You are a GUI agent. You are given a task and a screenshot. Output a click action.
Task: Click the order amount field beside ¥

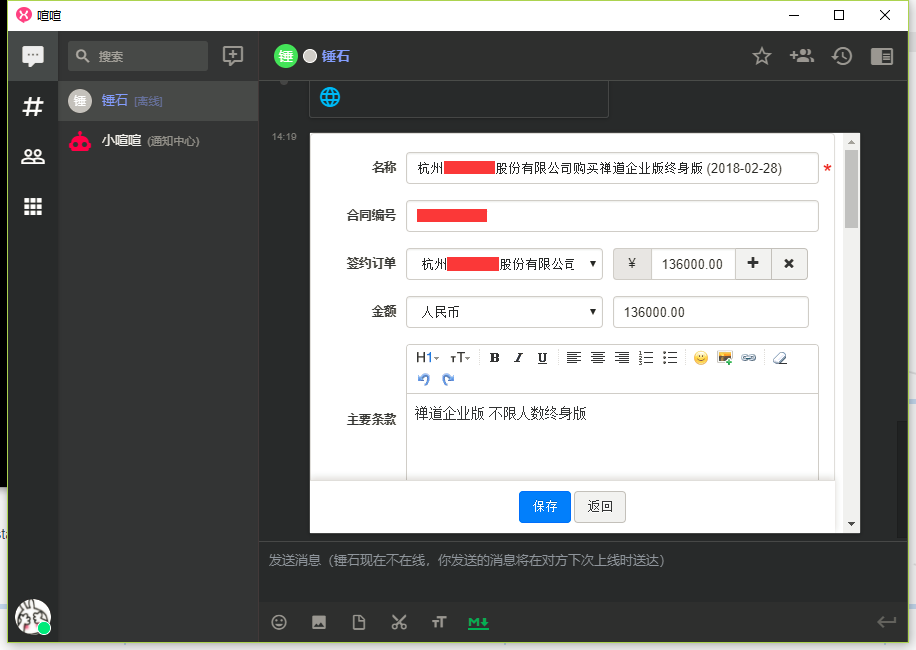click(x=693, y=264)
